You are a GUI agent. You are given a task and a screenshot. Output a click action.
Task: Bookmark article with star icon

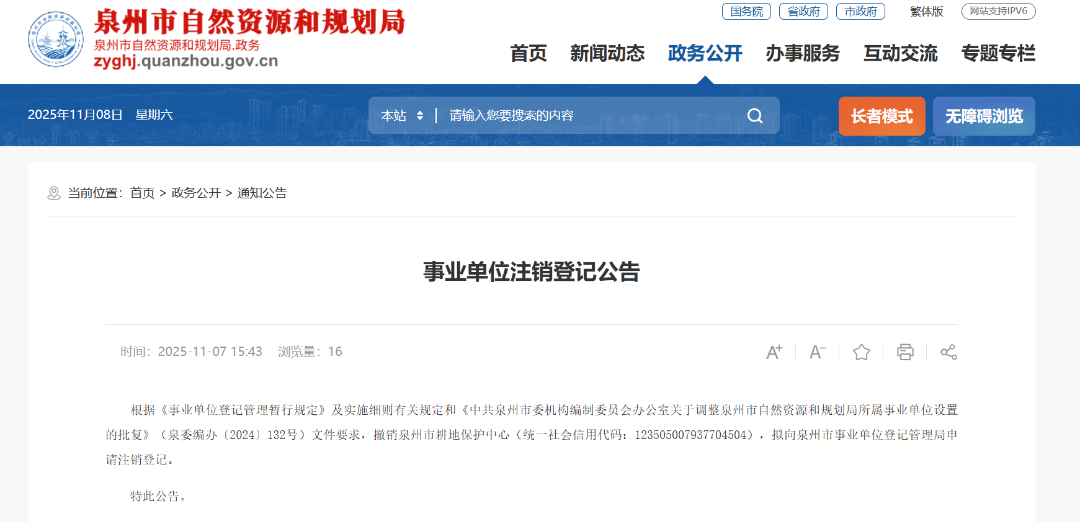click(x=861, y=352)
